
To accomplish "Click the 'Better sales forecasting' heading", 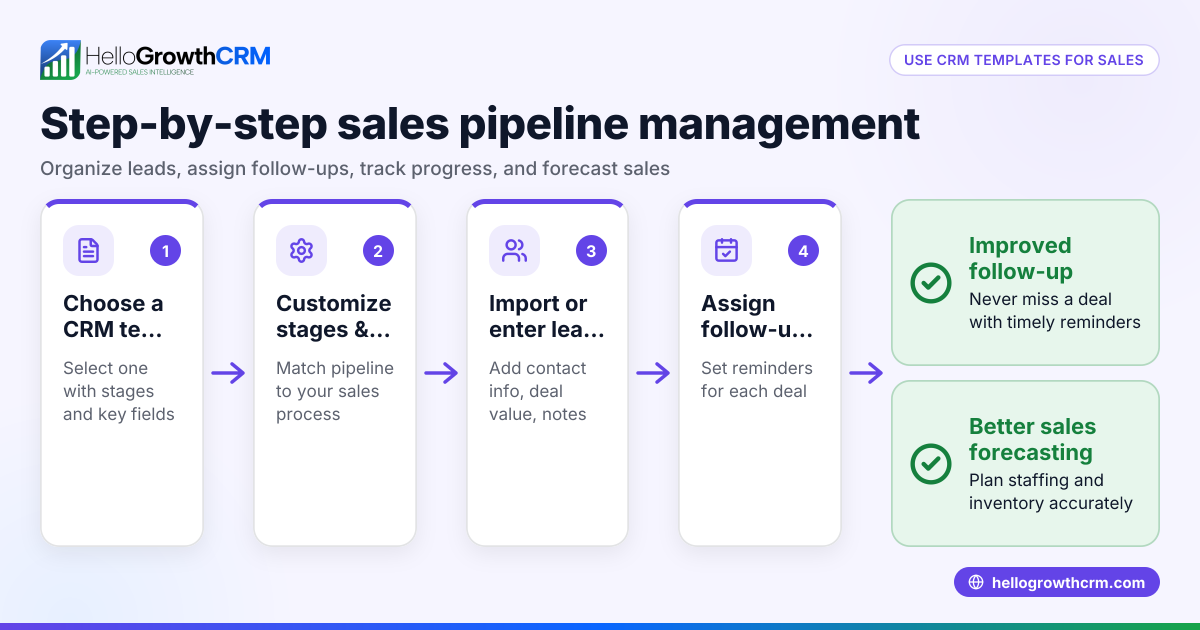I will coord(1033,439).
